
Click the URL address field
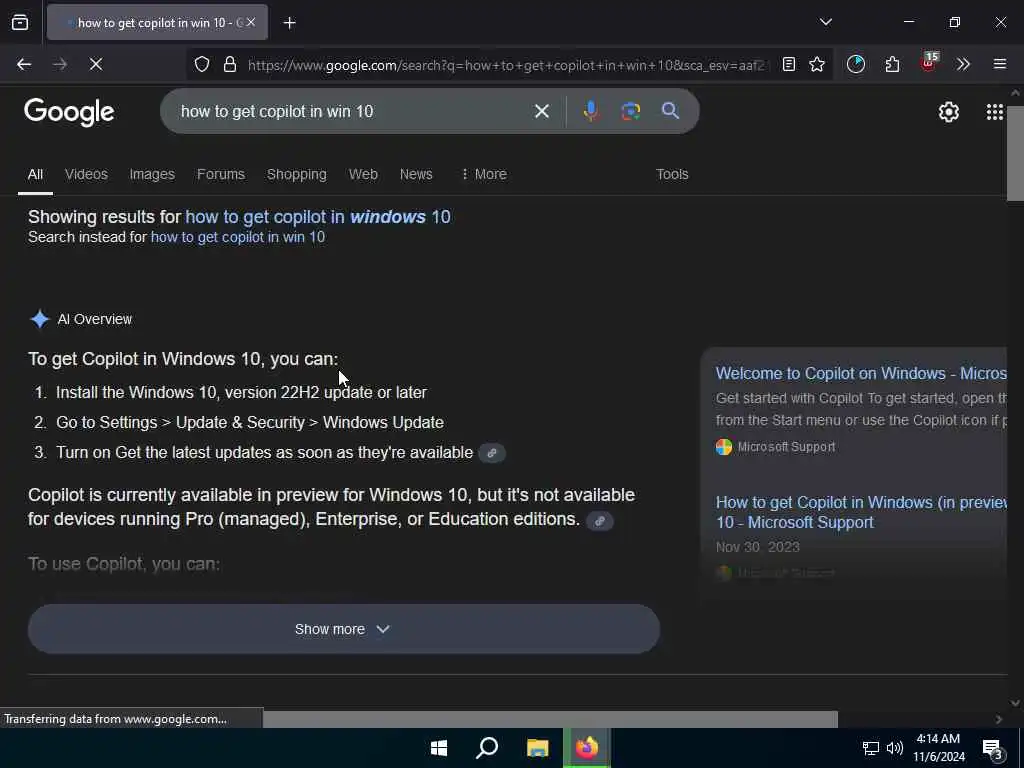pos(507,65)
